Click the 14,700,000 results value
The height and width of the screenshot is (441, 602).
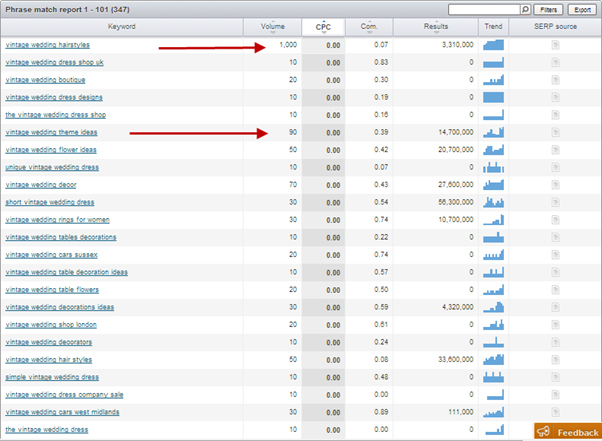[x=456, y=132]
